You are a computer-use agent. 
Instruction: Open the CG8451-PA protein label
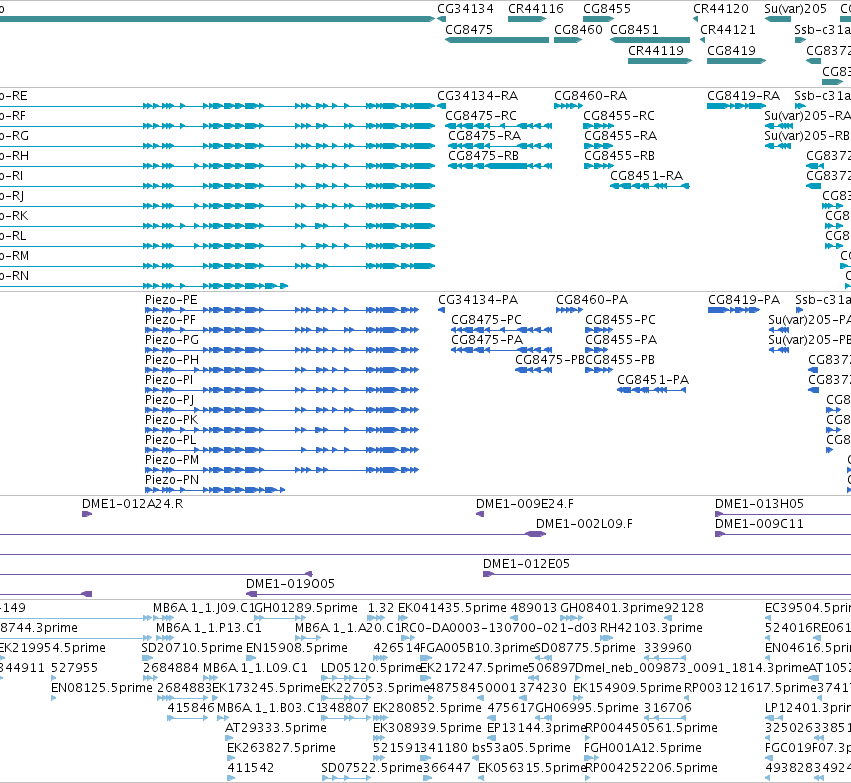[x=653, y=380]
